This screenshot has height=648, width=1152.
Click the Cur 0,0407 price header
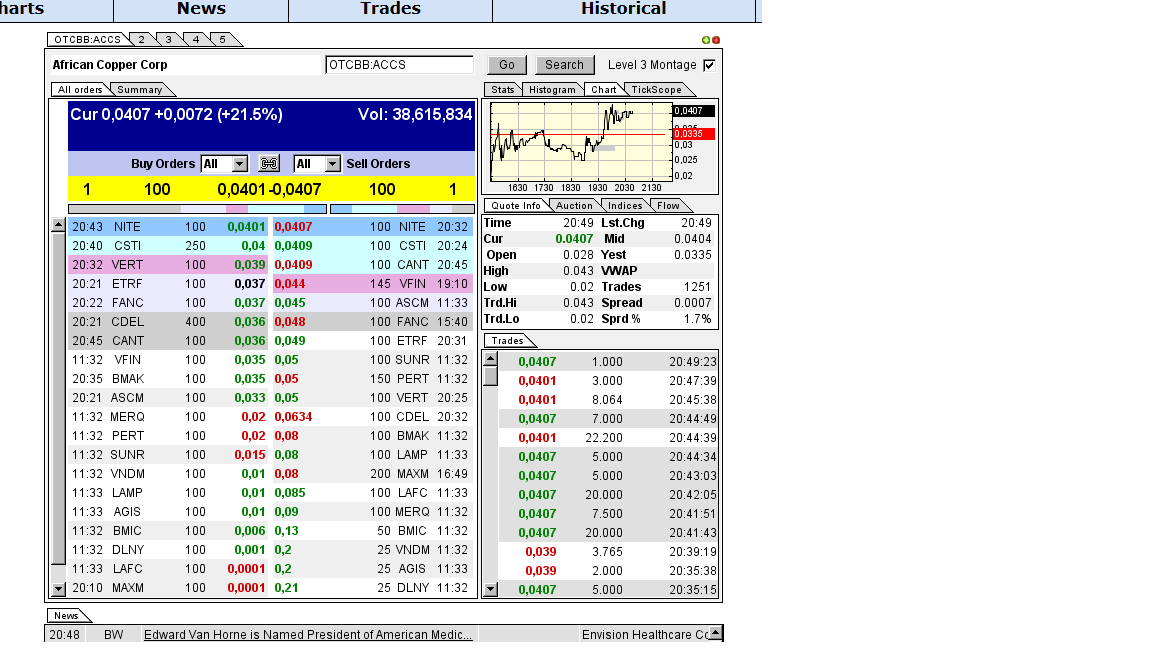(x=176, y=115)
